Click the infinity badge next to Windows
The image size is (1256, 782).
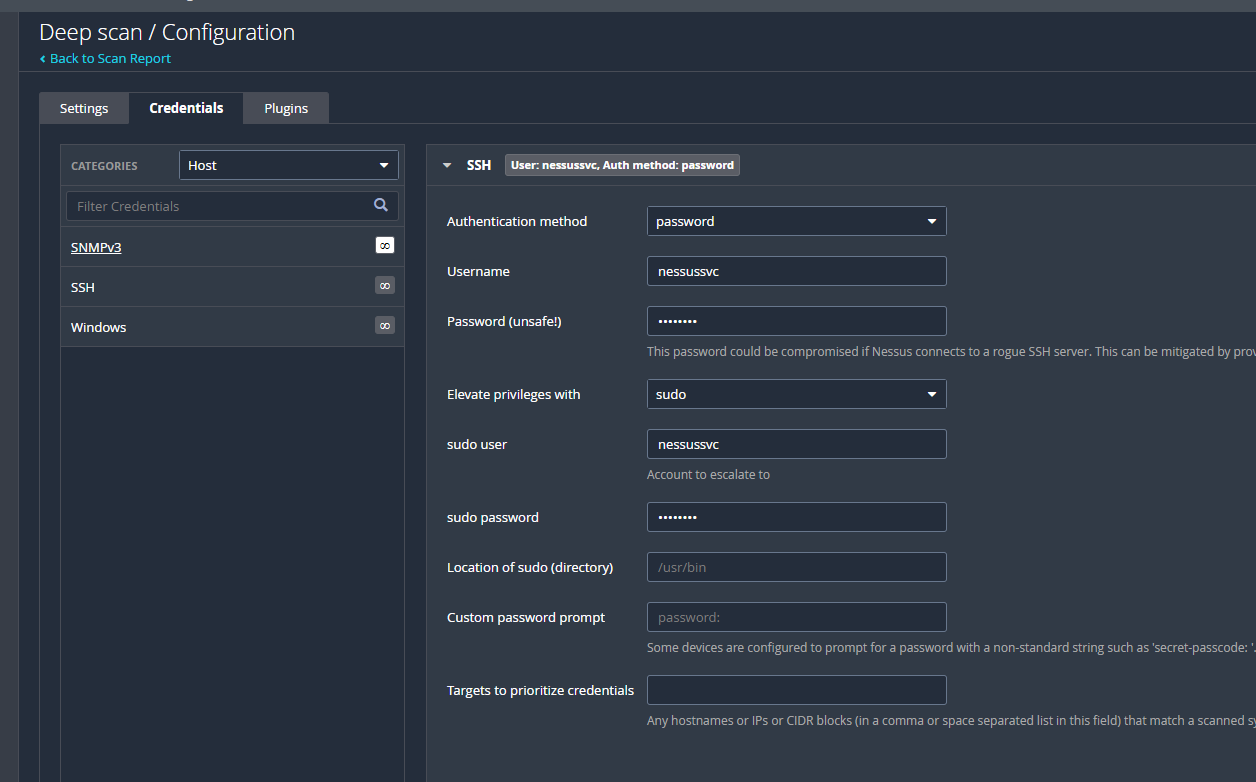[x=384, y=325]
